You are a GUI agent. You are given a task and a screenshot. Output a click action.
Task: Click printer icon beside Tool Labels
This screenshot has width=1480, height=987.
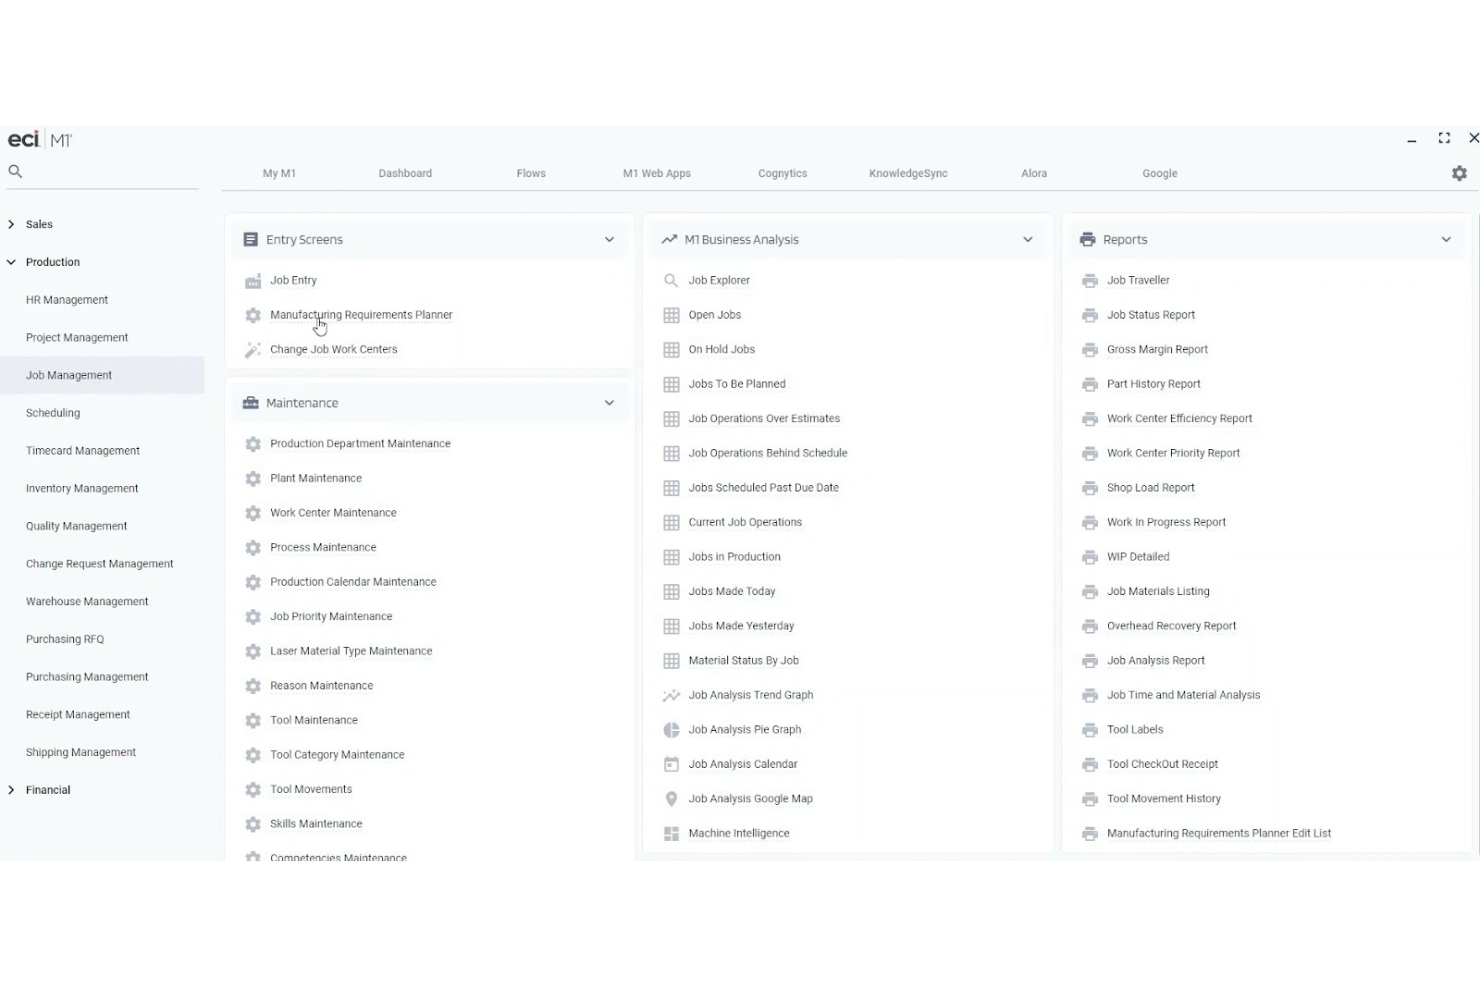point(1090,730)
